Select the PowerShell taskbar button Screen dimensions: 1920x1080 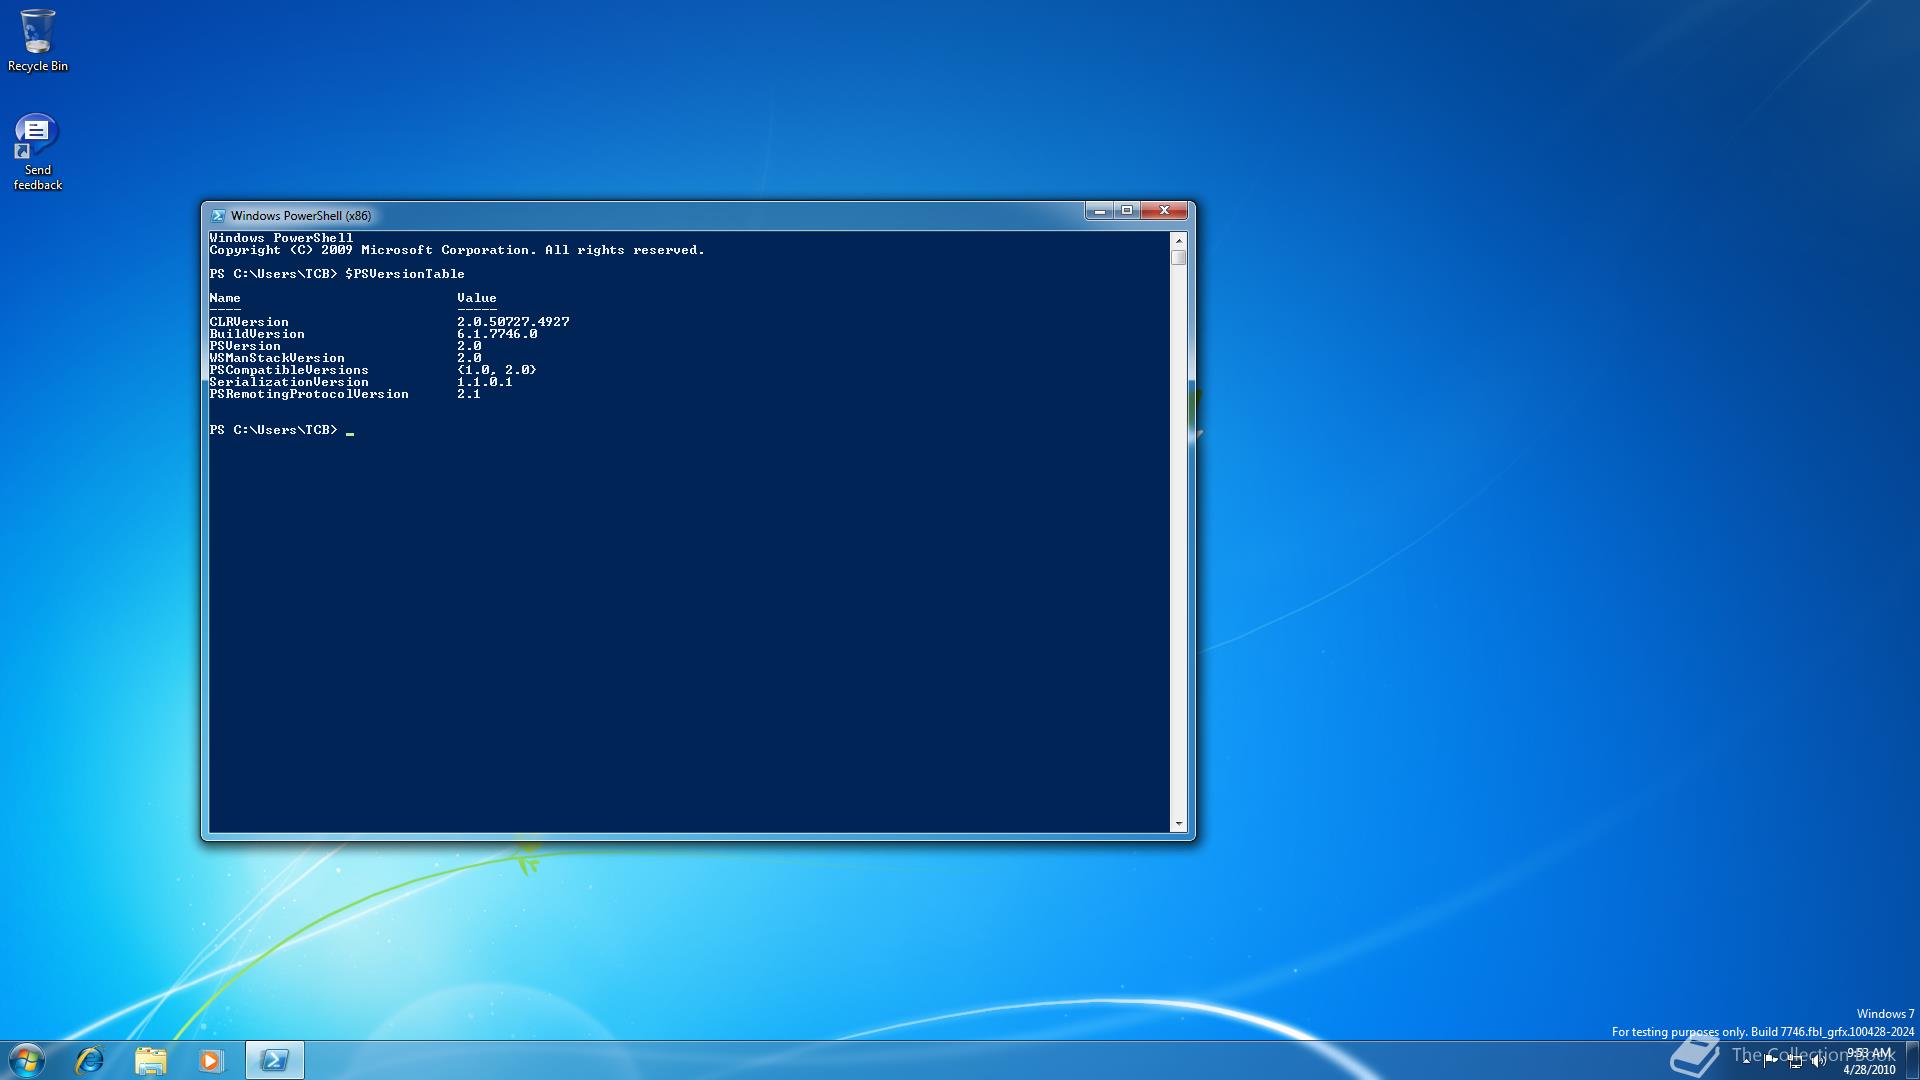point(274,1060)
